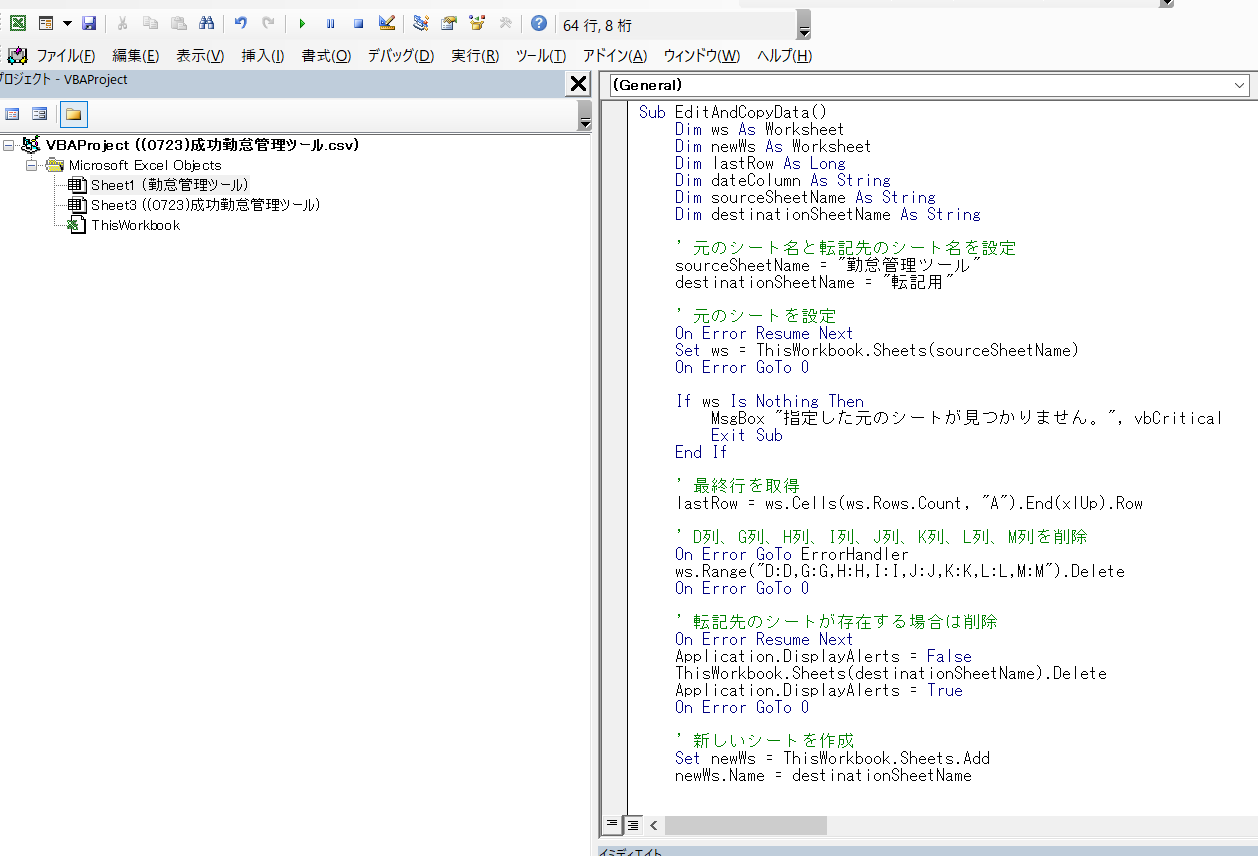Open the 編集(E) menu
Image resolution: width=1258 pixels, height=856 pixels.
tap(136, 56)
